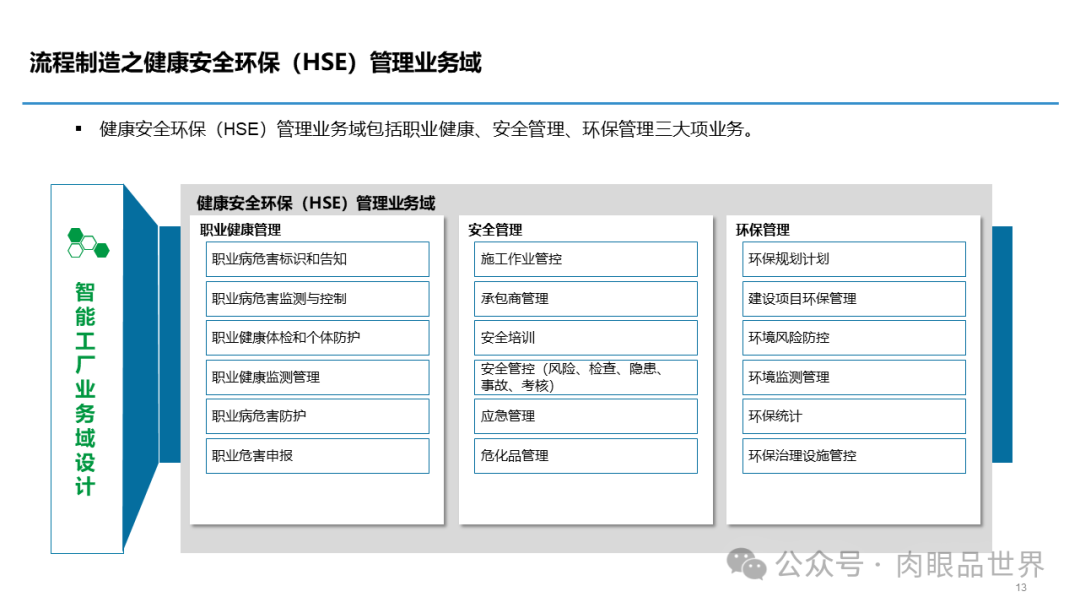Viewport: 1080px width, 608px height.
Task: Click the 职业健康管理 column heading
Action: coord(240,230)
